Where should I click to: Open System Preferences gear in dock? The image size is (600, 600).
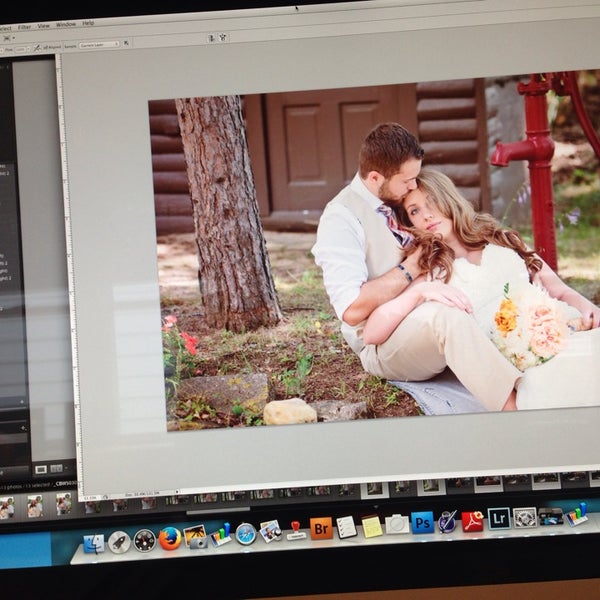coord(525,517)
